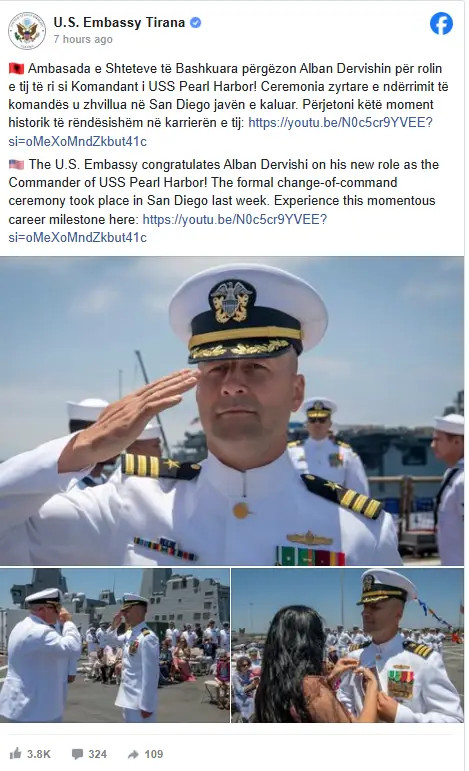This screenshot has width=469, height=771.
Task: Open the photo of woman pinning badge
Action: point(348,645)
